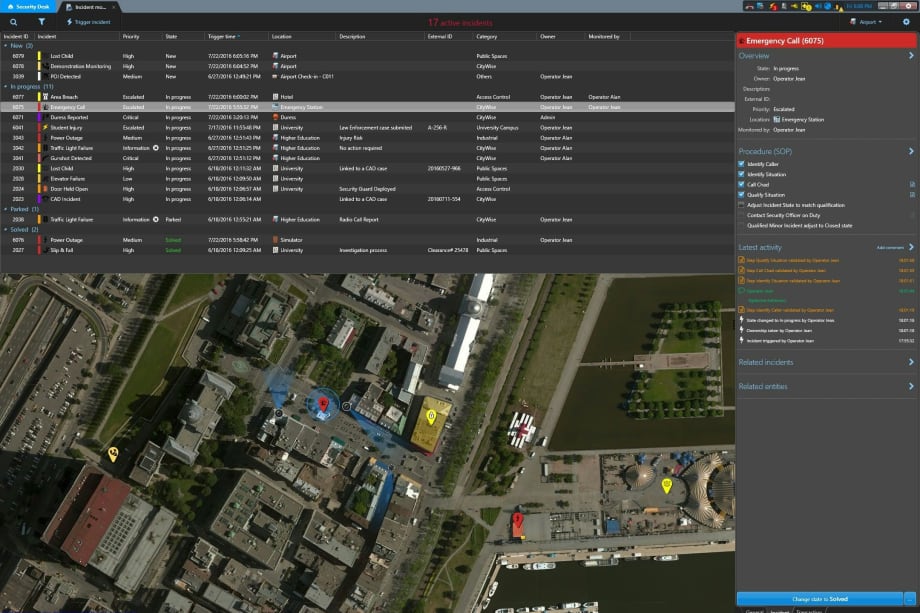Check Contact Security Officer on Duty
Screen dimensions: 920x613
tap(740, 215)
